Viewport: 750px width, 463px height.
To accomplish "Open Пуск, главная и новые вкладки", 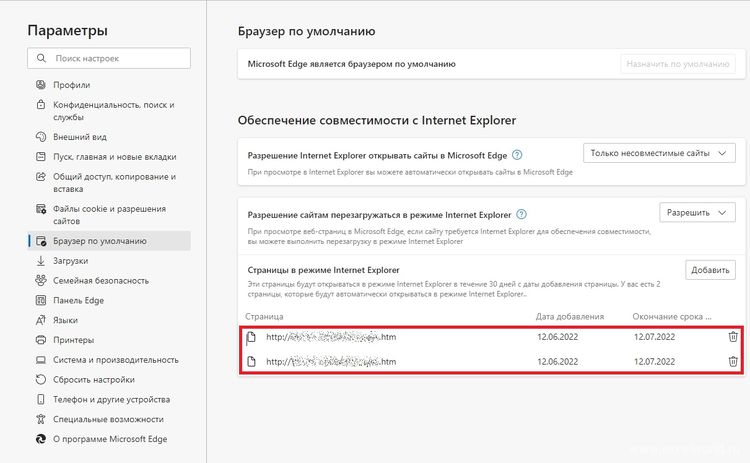I will [115, 156].
